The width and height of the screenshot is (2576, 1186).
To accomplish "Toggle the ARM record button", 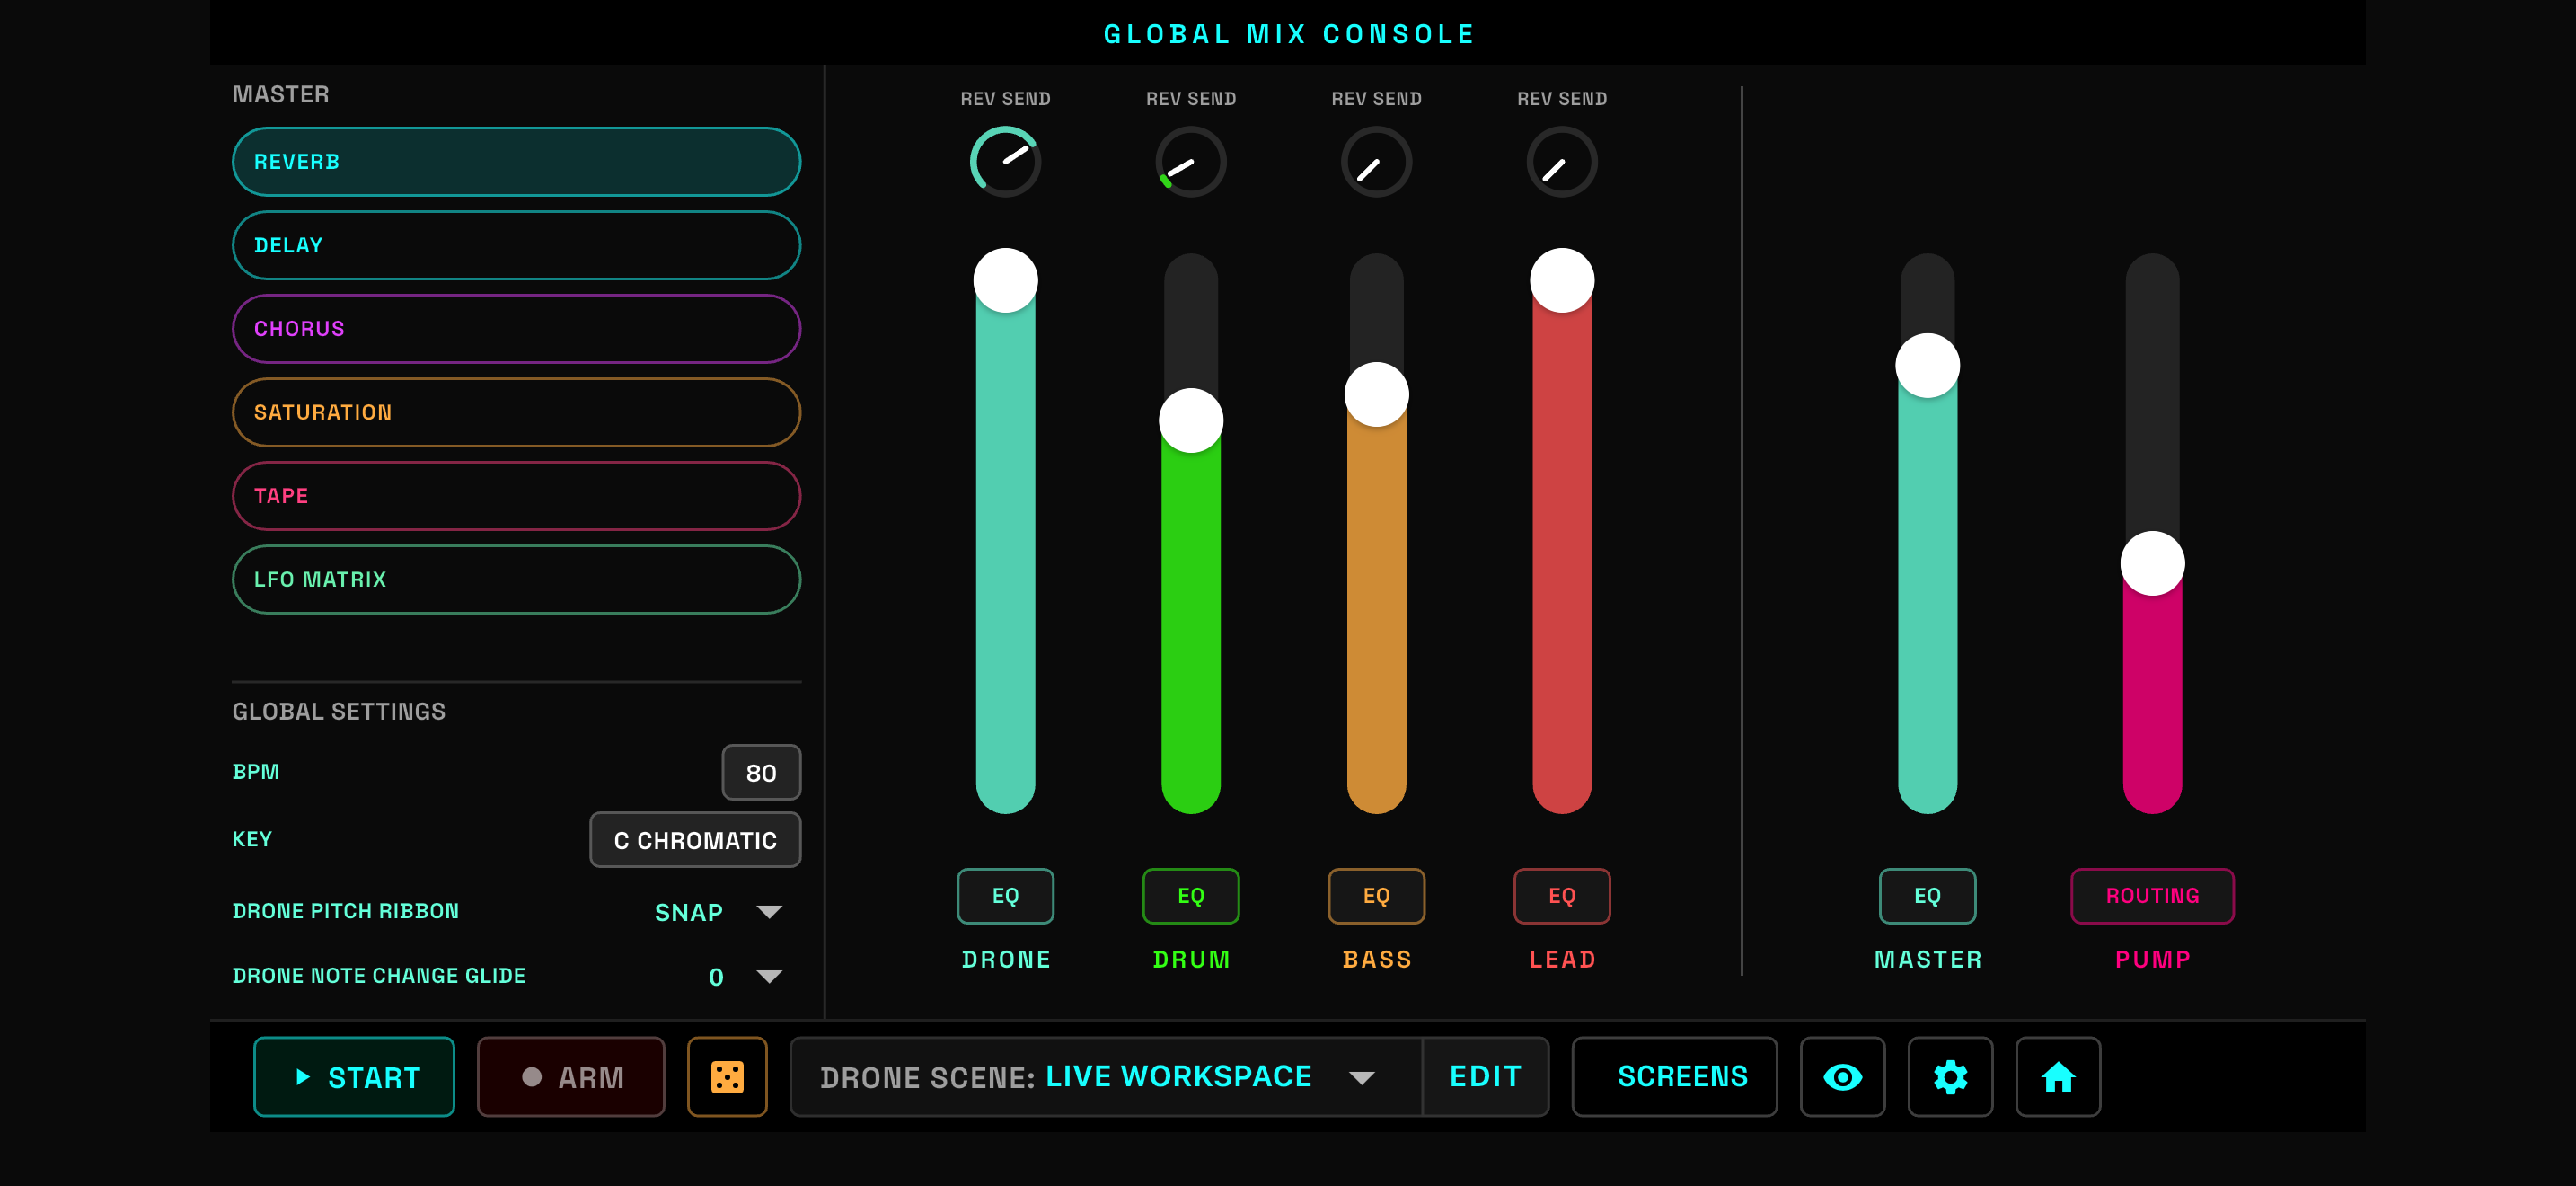I will [x=571, y=1077].
